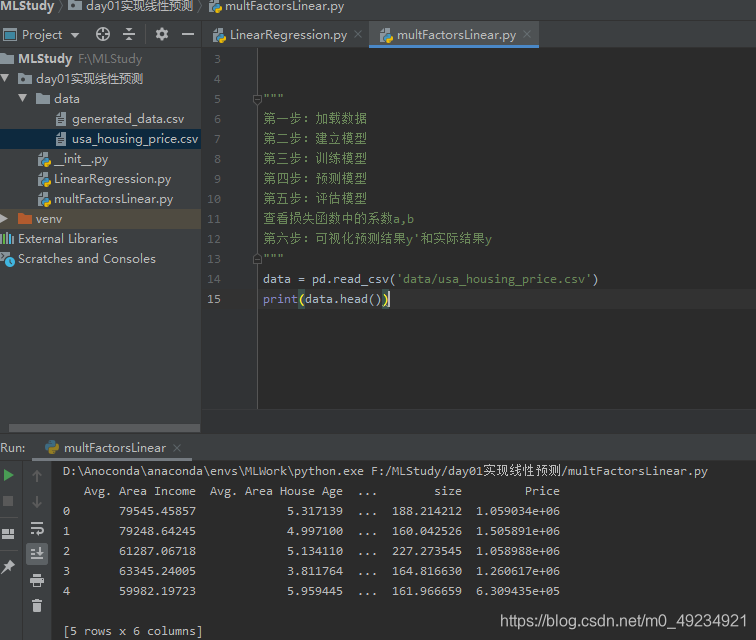The image size is (756, 640).
Task: Click the Down the stack trace arrow
Action: (37, 502)
